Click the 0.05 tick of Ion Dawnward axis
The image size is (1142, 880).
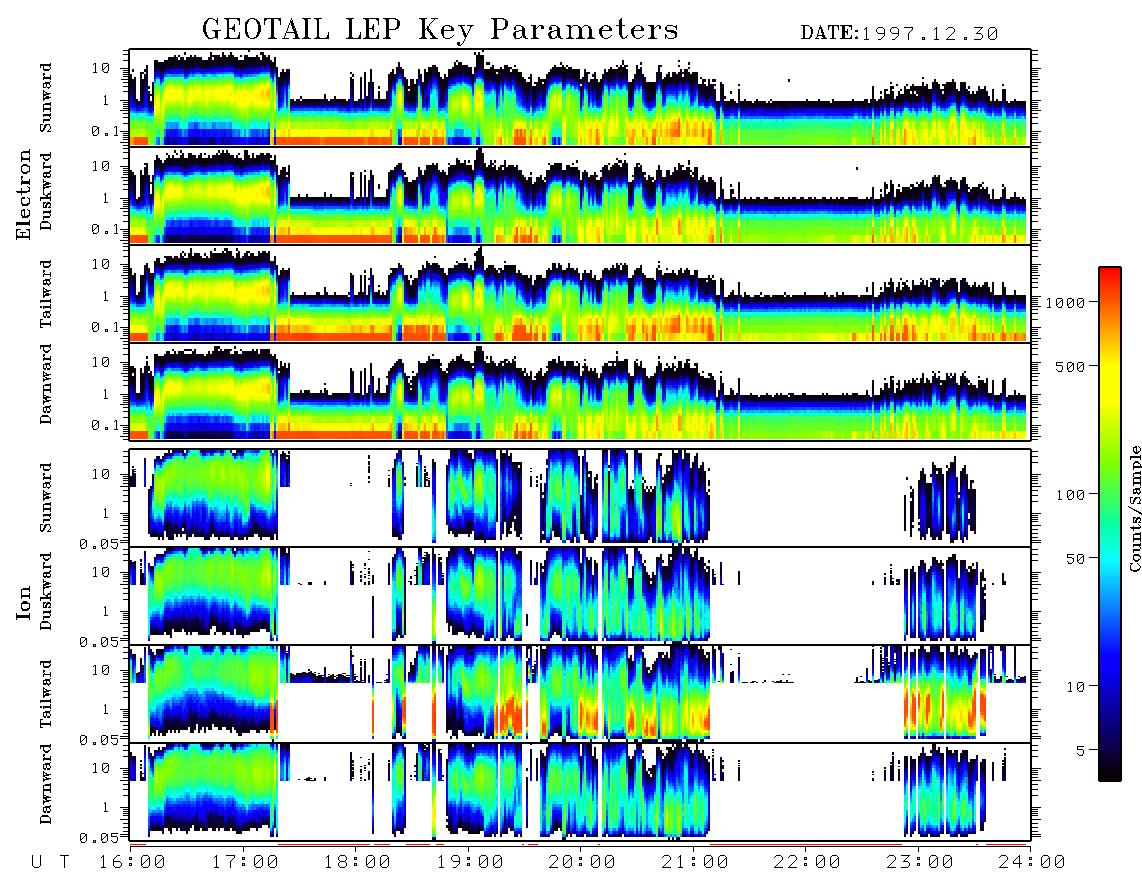pyautogui.click(x=99, y=838)
